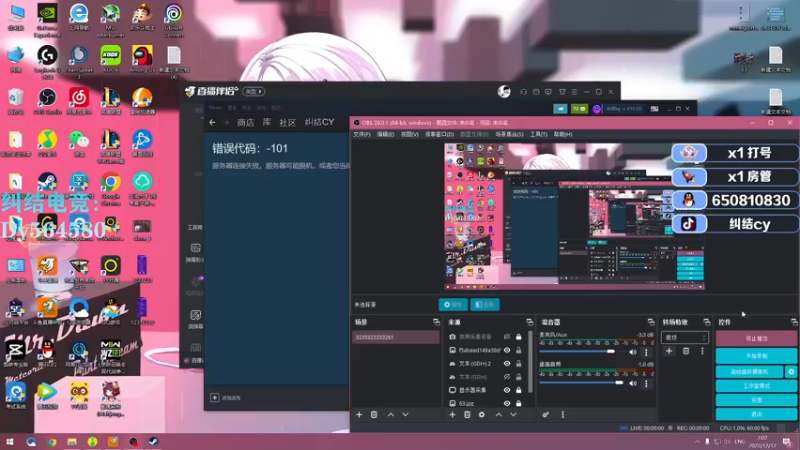Unlock the 视频采集设备 source lock
The width and height of the screenshot is (800, 450).
tap(518, 337)
